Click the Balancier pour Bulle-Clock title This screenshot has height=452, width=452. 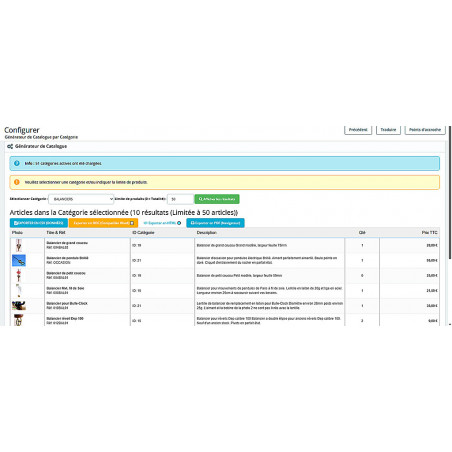[x=67, y=303]
